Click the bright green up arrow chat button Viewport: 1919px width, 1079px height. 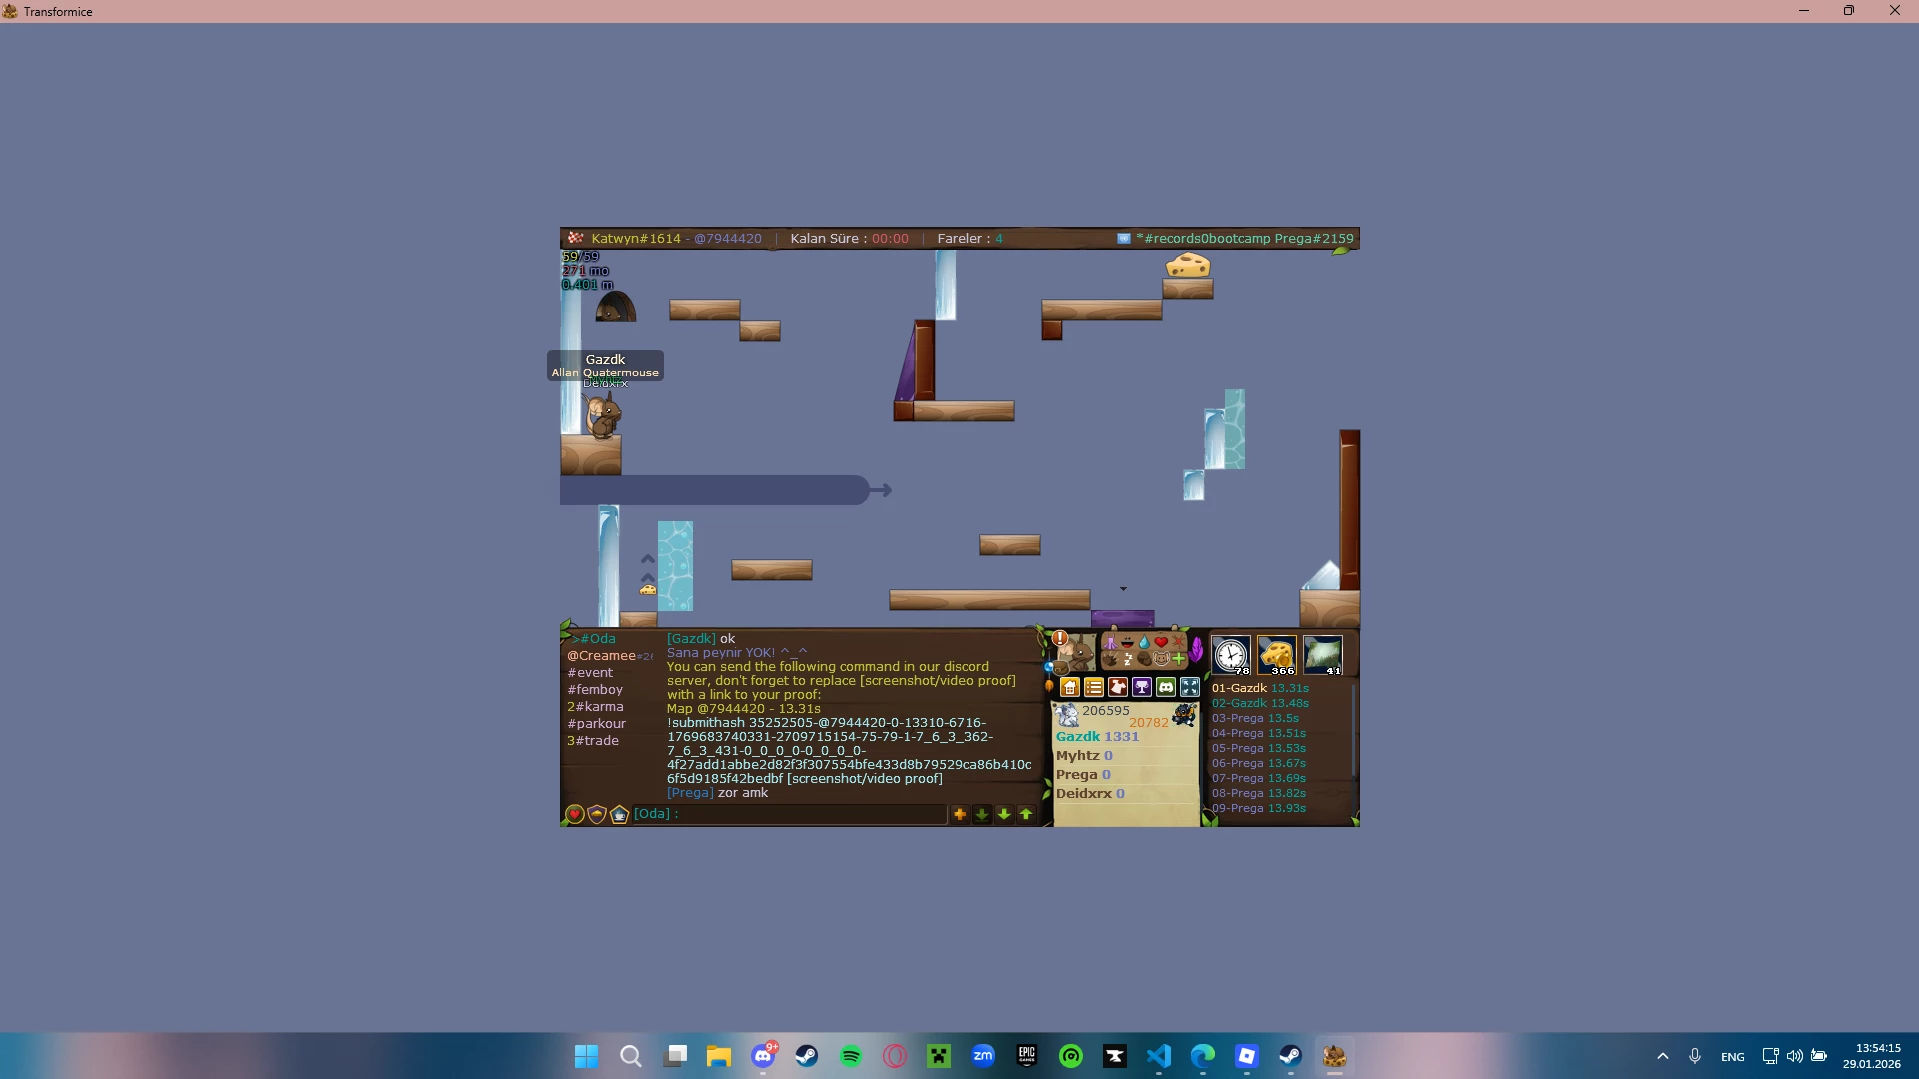1026,814
